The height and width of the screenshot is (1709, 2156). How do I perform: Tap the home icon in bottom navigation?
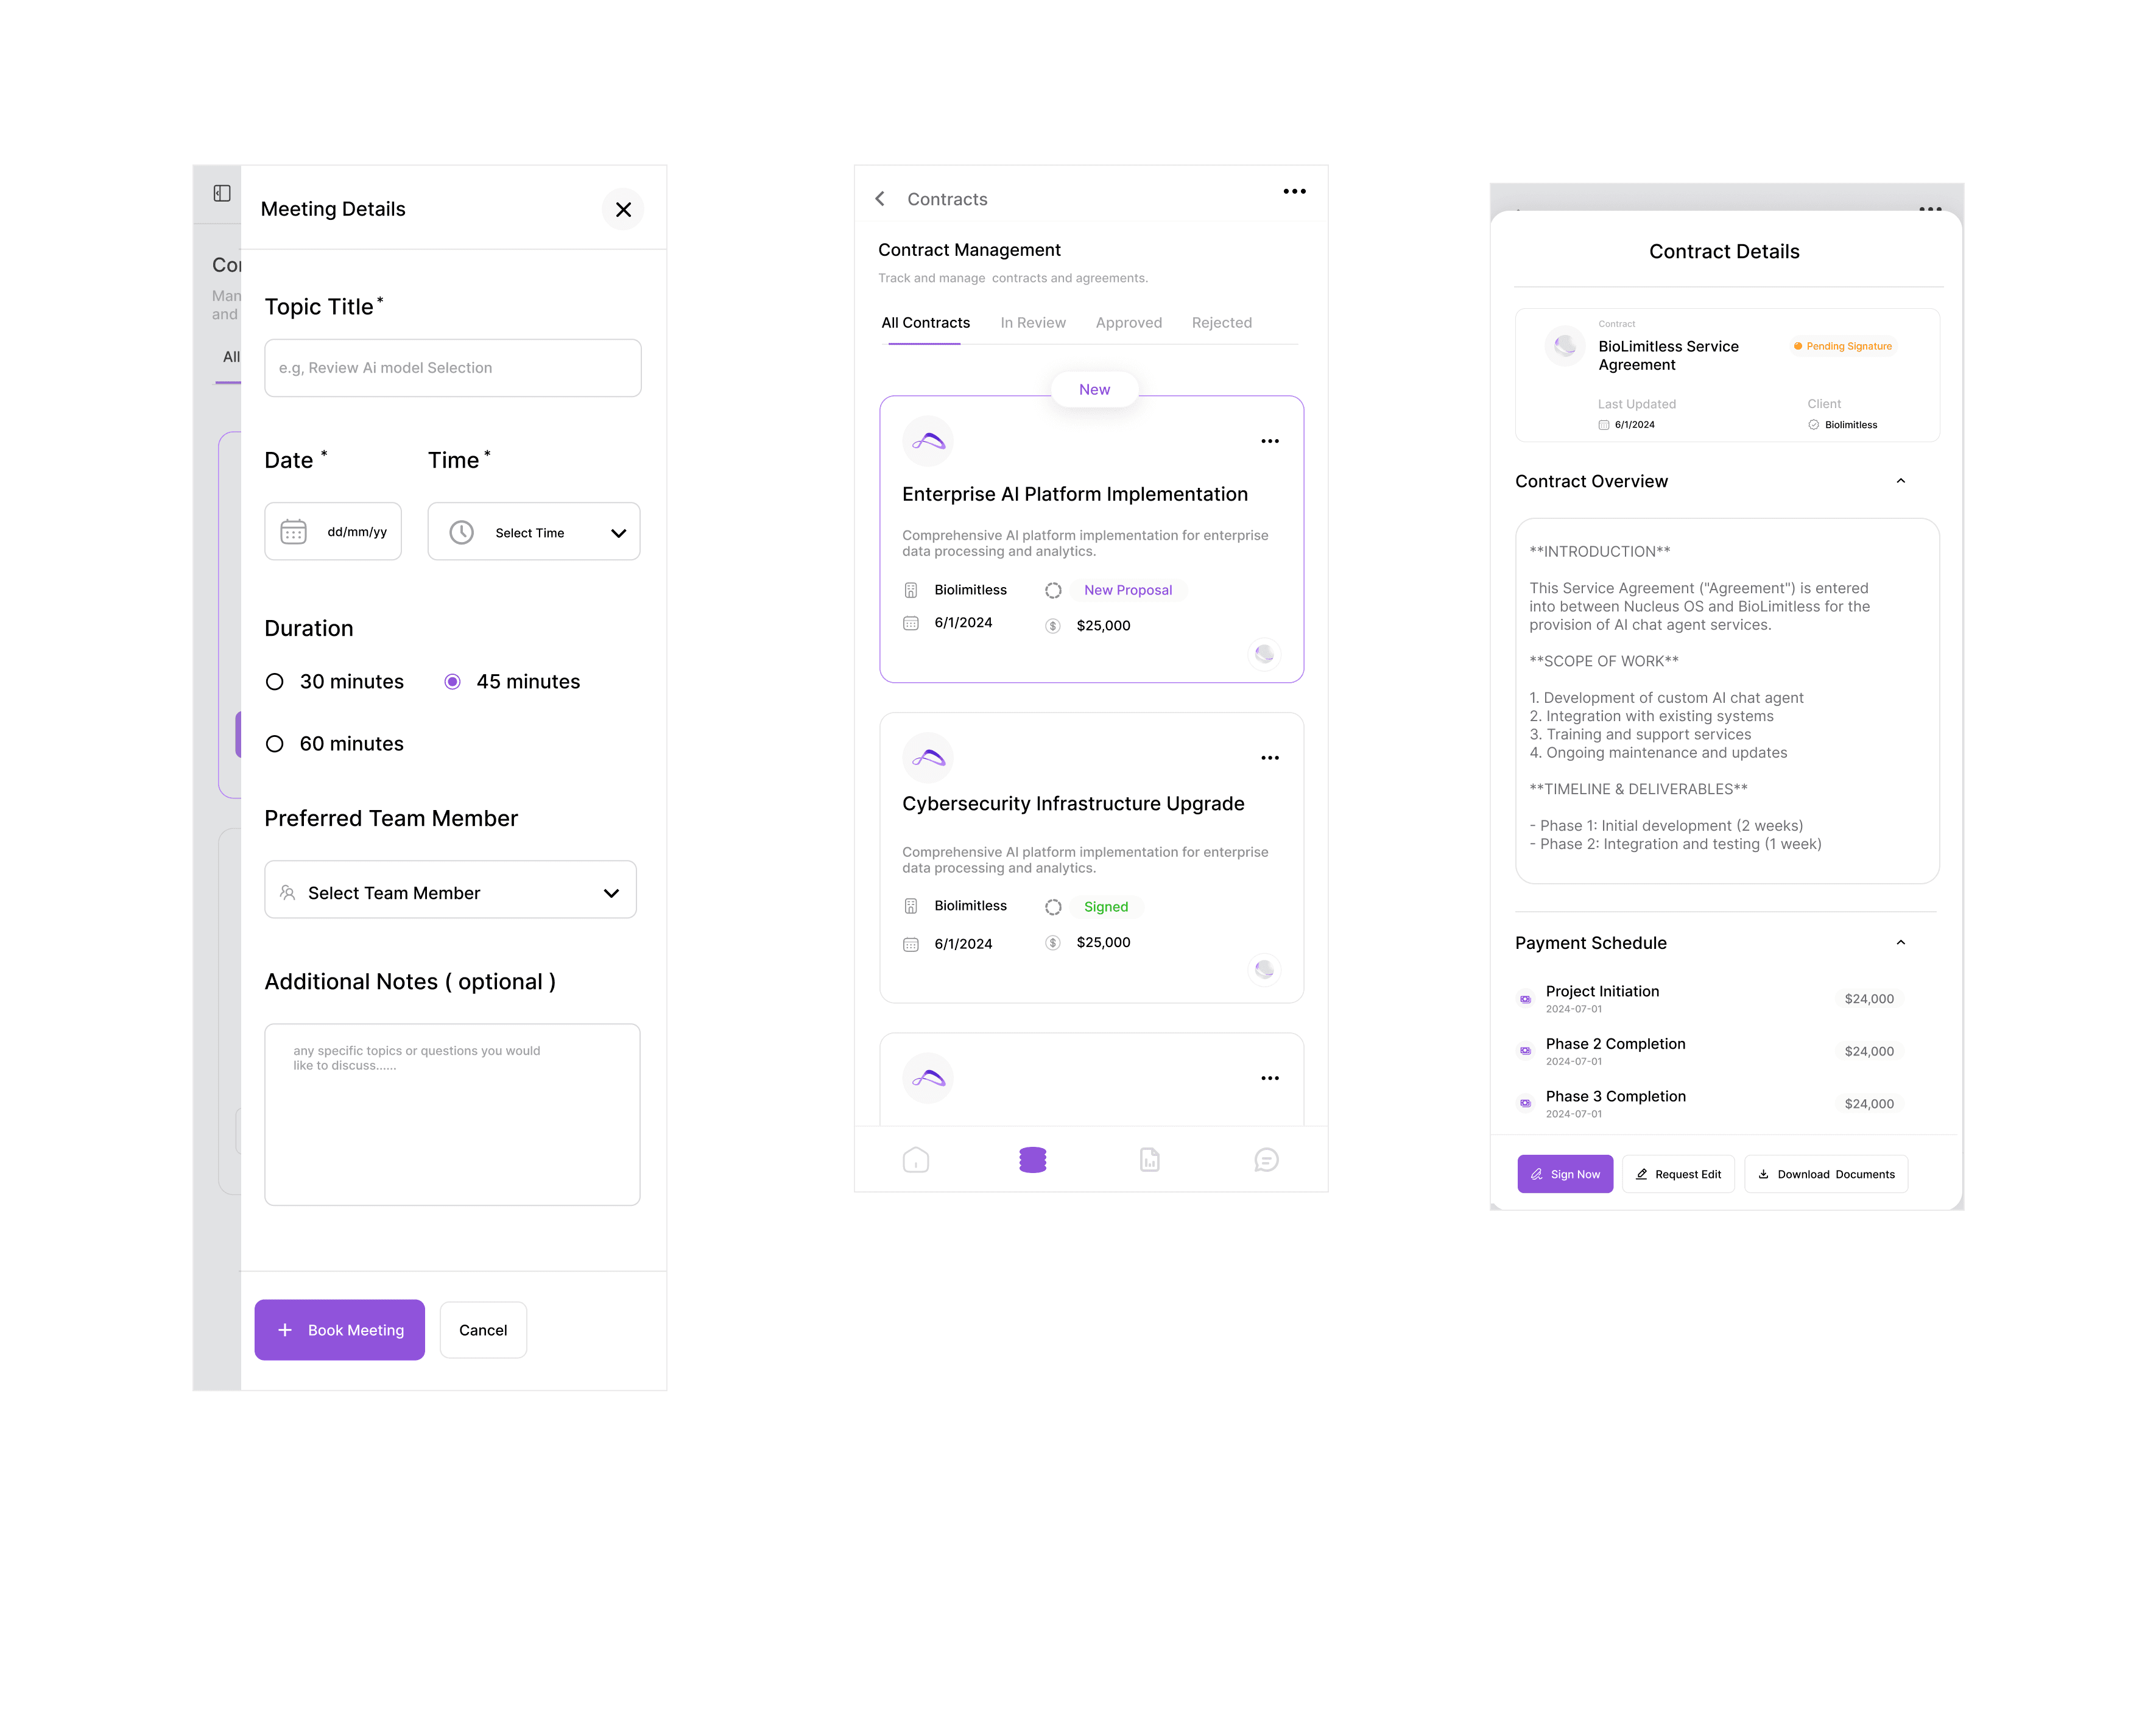pyautogui.click(x=915, y=1160)
